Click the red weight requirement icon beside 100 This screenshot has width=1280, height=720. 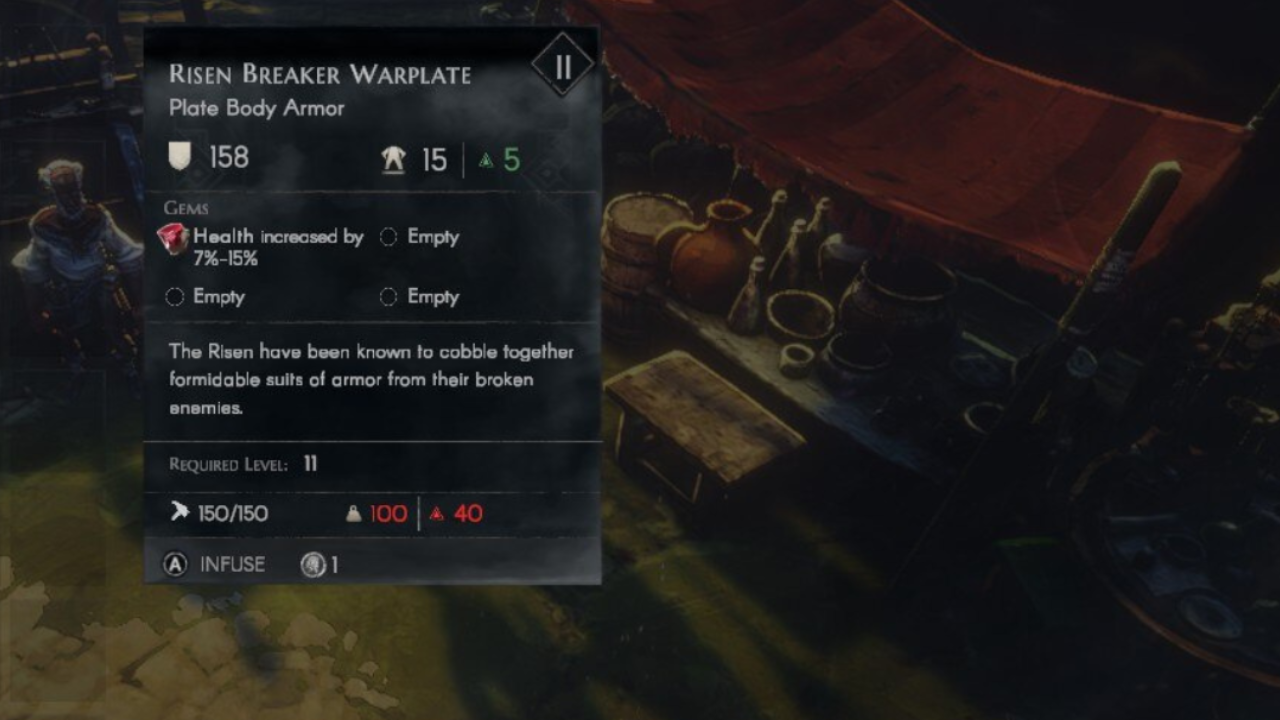tap(353, 514)
